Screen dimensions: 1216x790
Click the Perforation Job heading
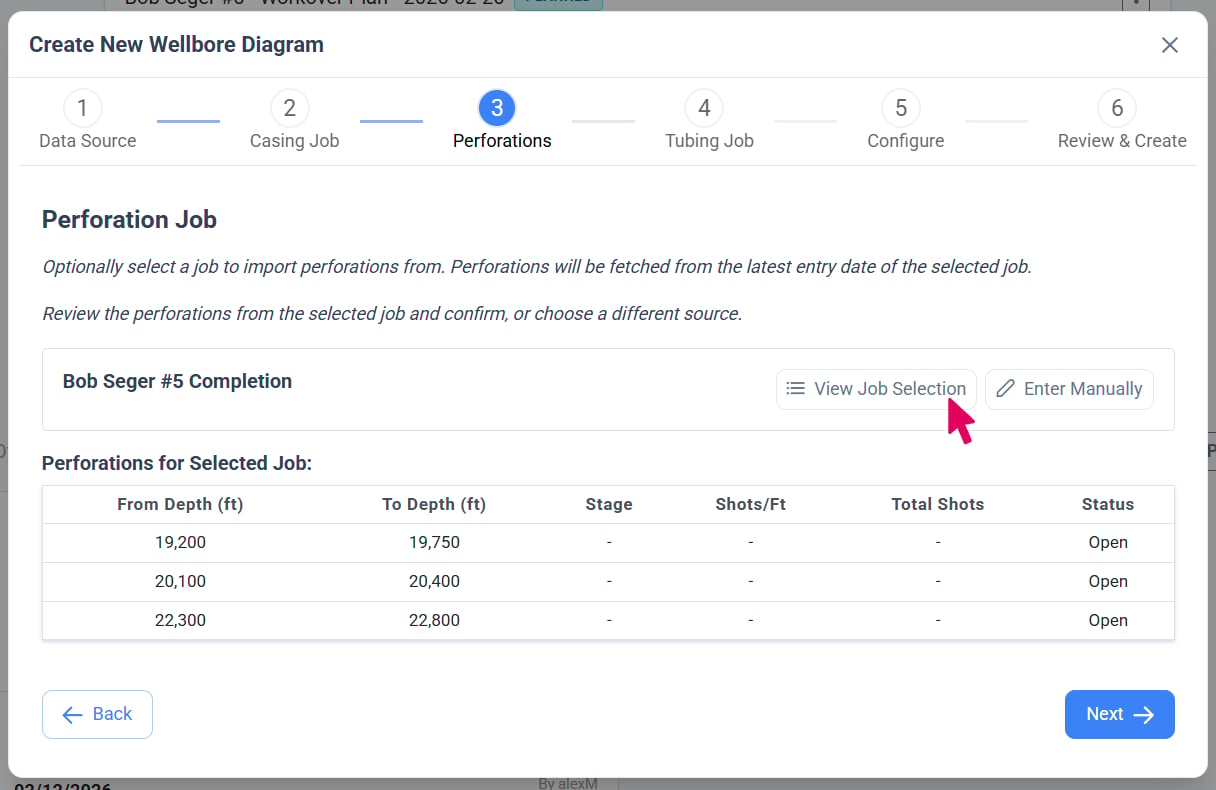[129, 220]
